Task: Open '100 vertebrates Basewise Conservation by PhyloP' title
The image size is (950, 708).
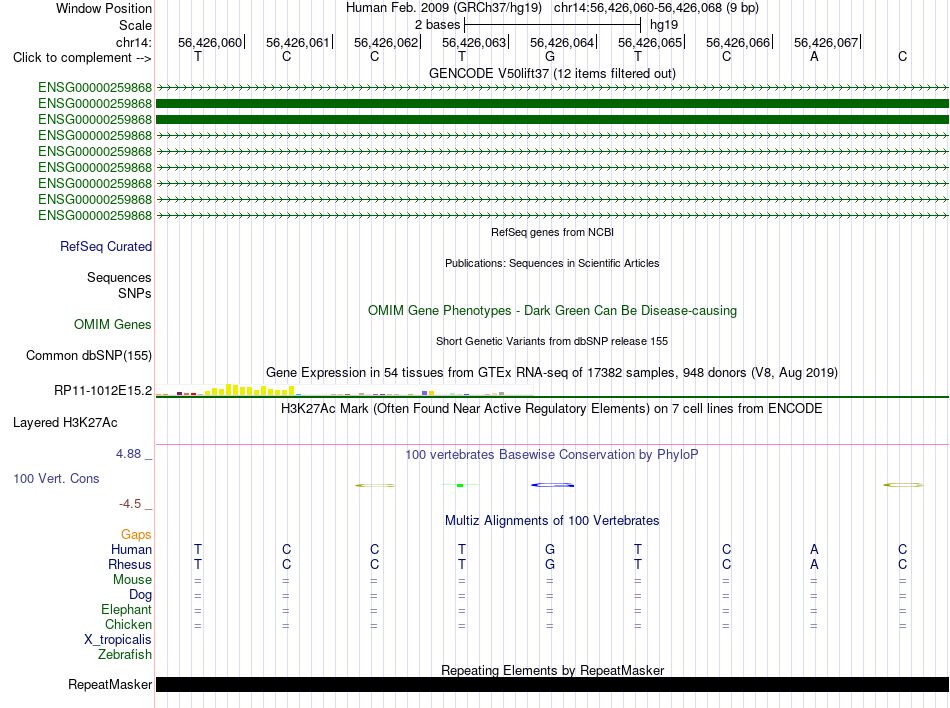Action: click(x=551, y=455)
